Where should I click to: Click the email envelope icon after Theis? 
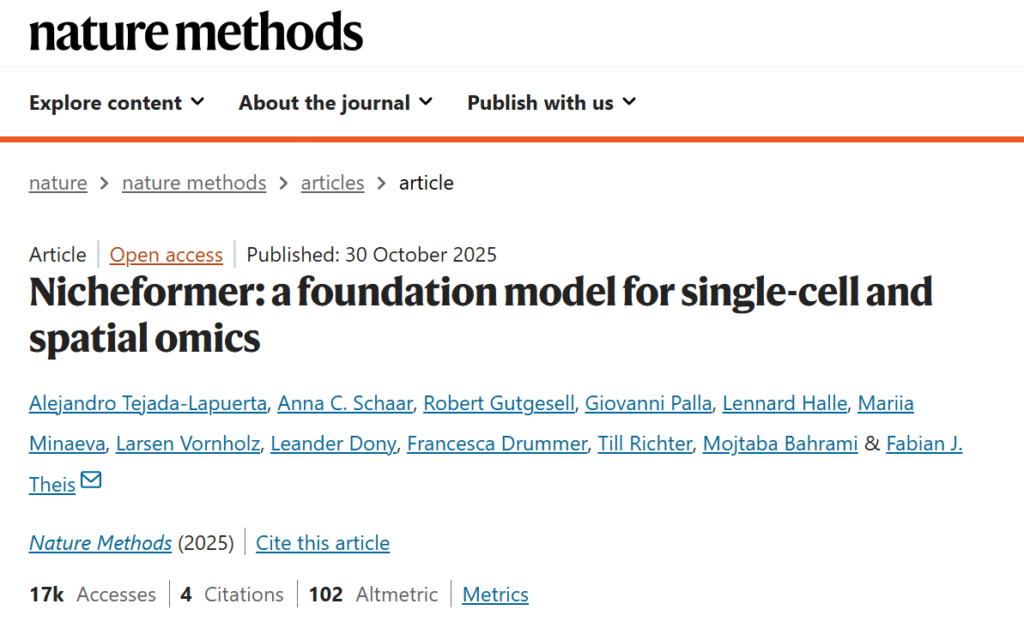point(91,481)
